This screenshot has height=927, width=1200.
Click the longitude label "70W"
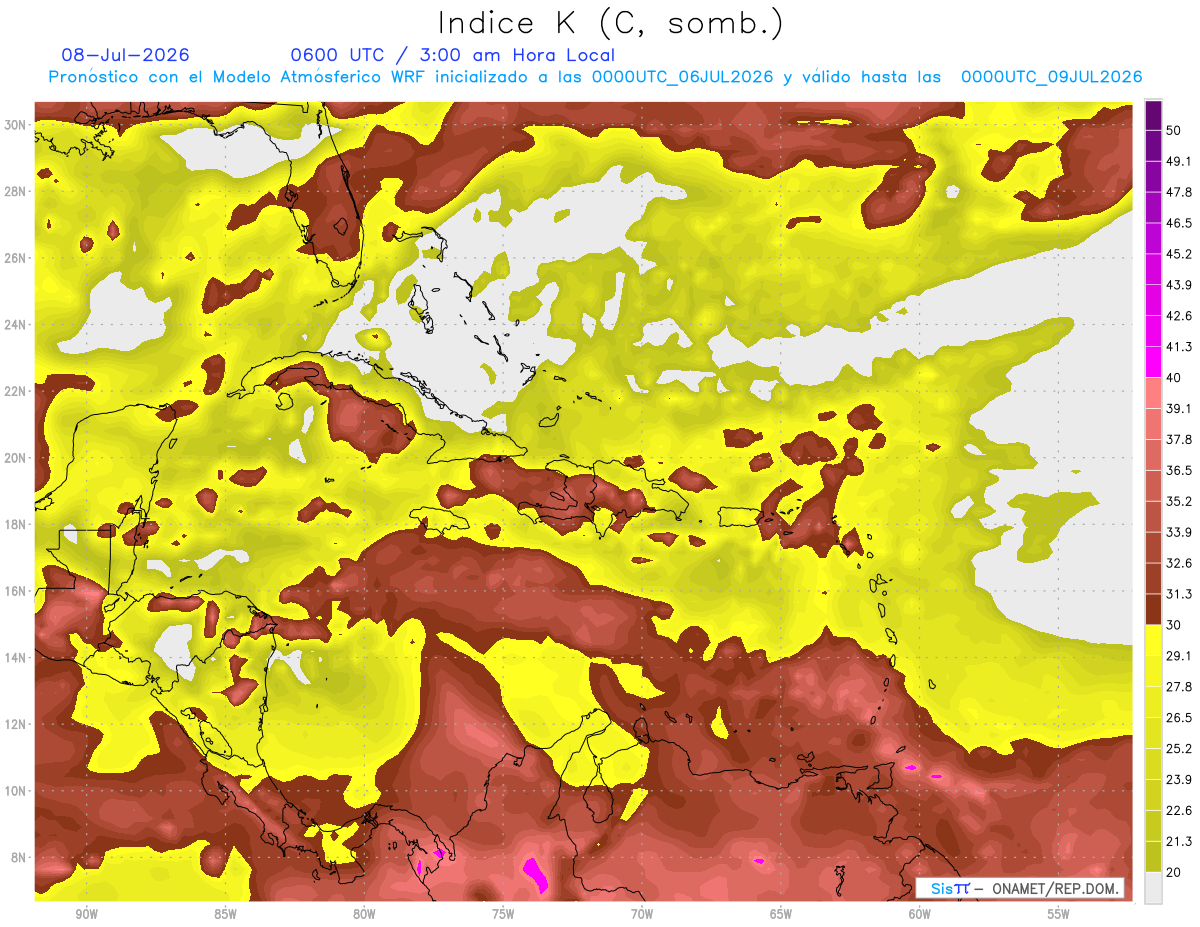642,914
